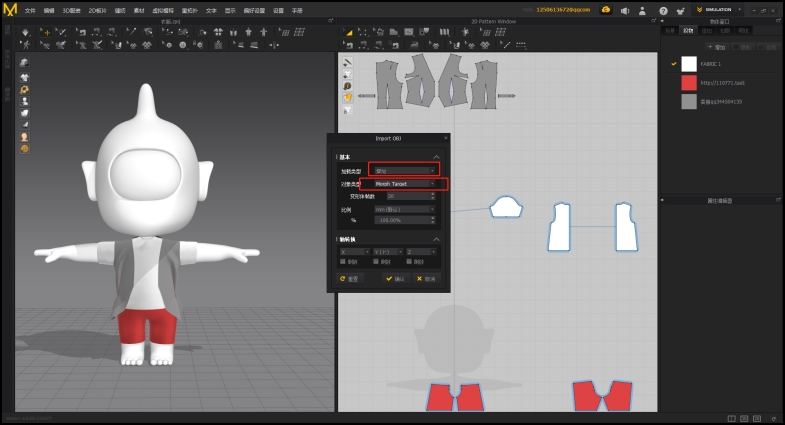Click the Marvelous Designer logo icon
Screen dimensions: 785x425
10,9
